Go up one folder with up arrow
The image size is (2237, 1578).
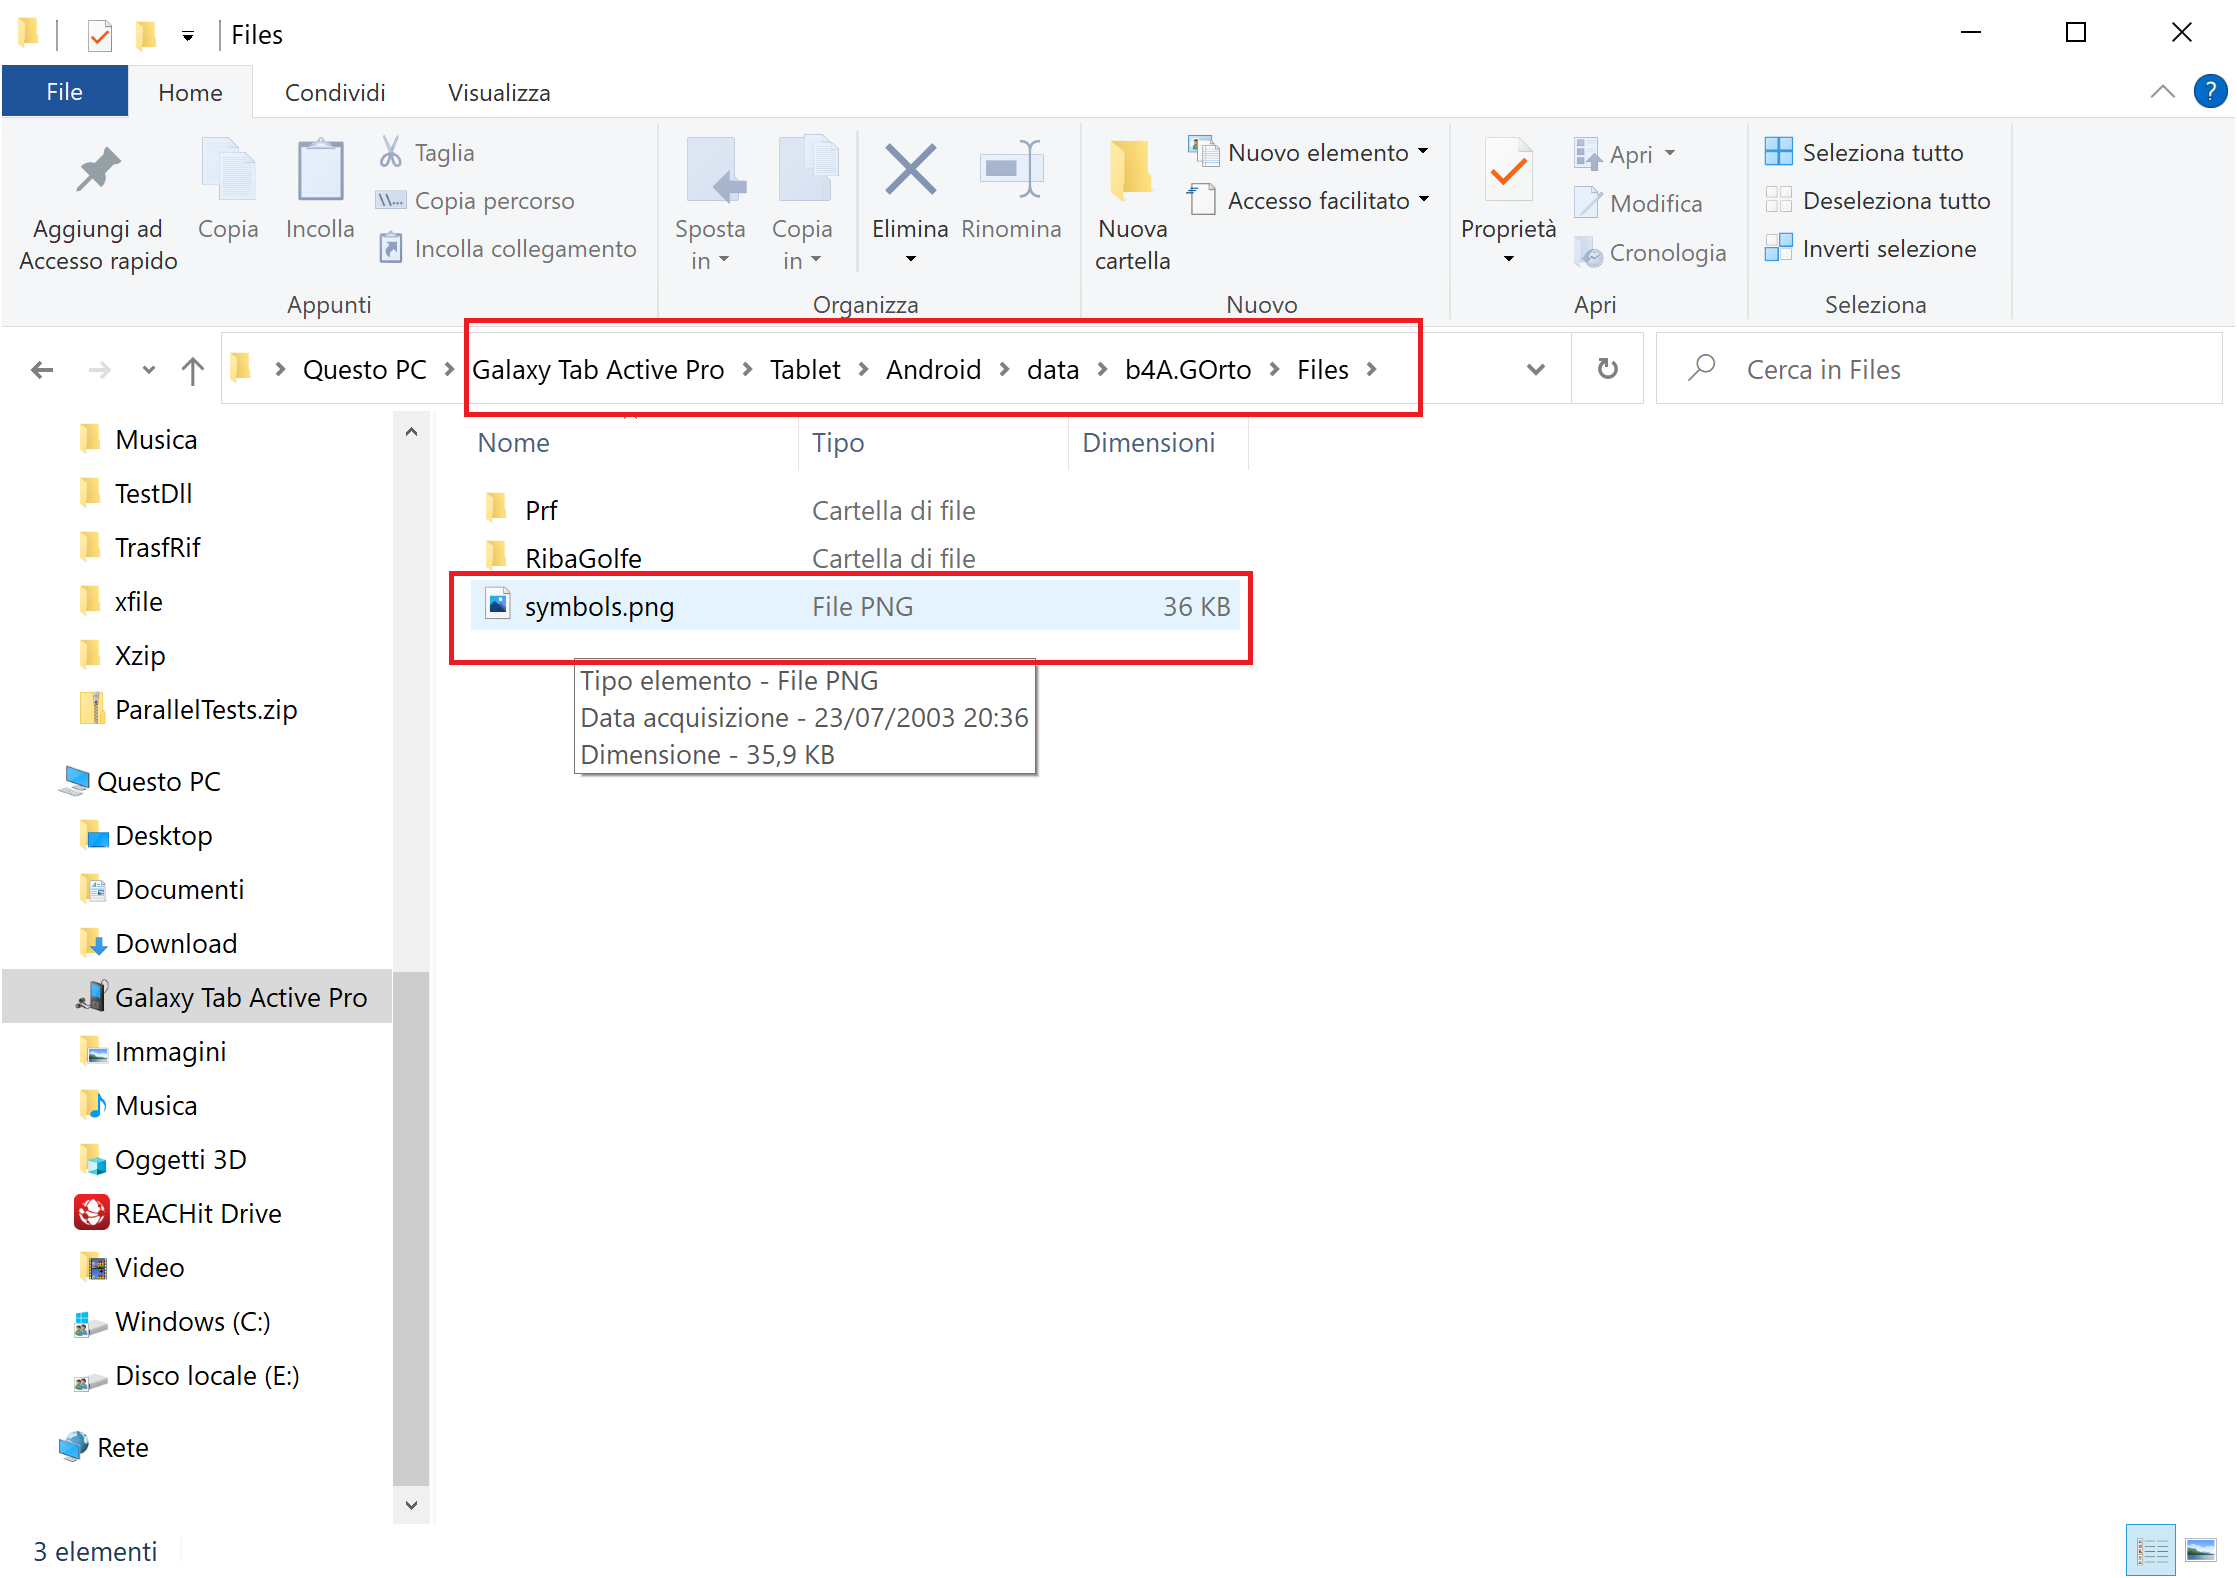pos(192,370)
